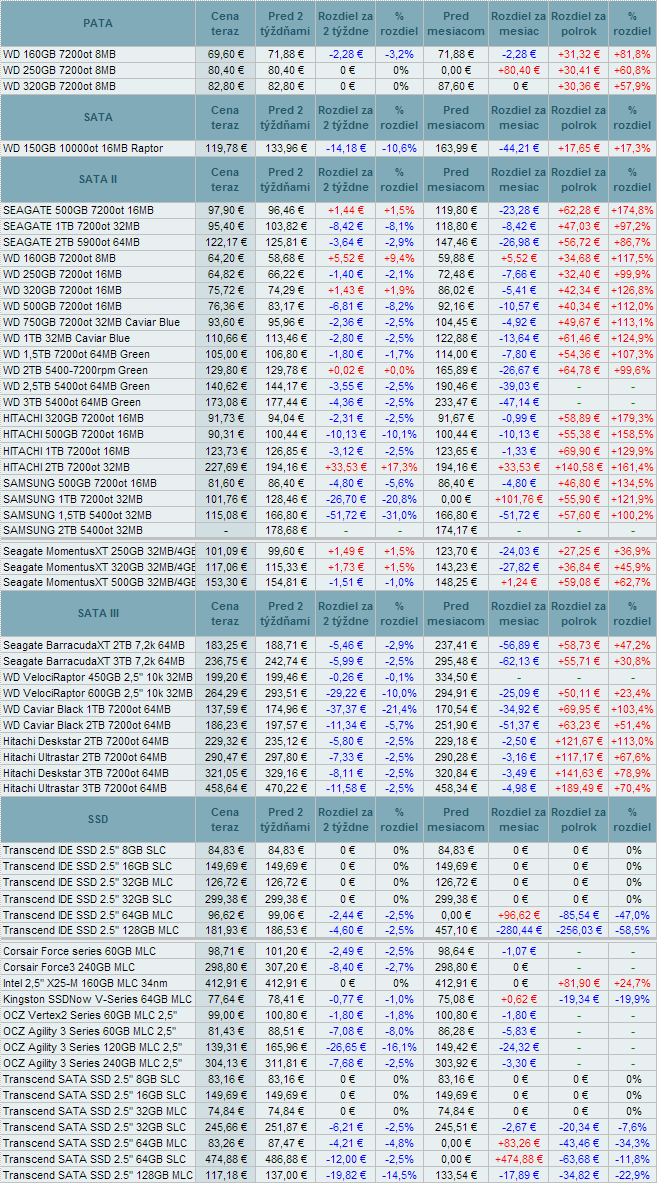Image resolution: width=657 pixels, height=1183 pixels.
Task: Click Corsair Force3 240GB MLC name
Action: 69,967
